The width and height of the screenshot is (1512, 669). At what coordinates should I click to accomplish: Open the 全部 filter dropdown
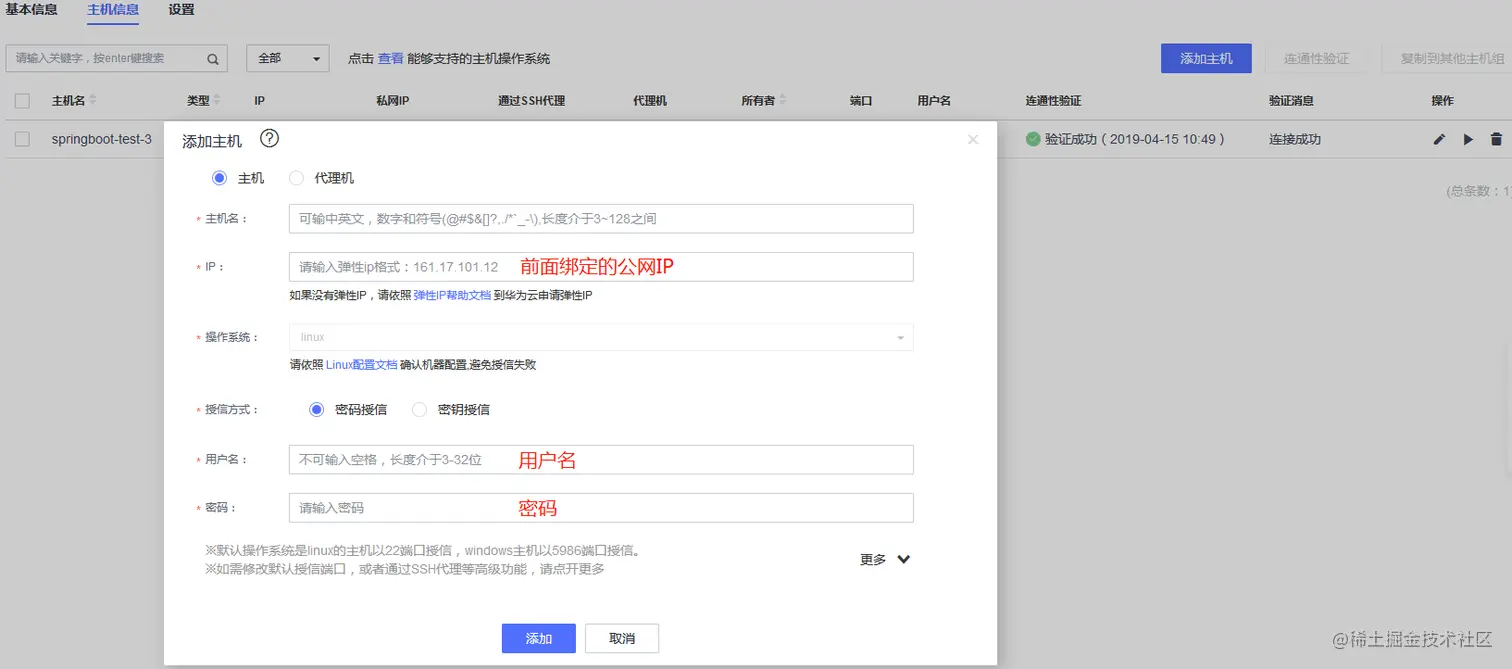287,58
